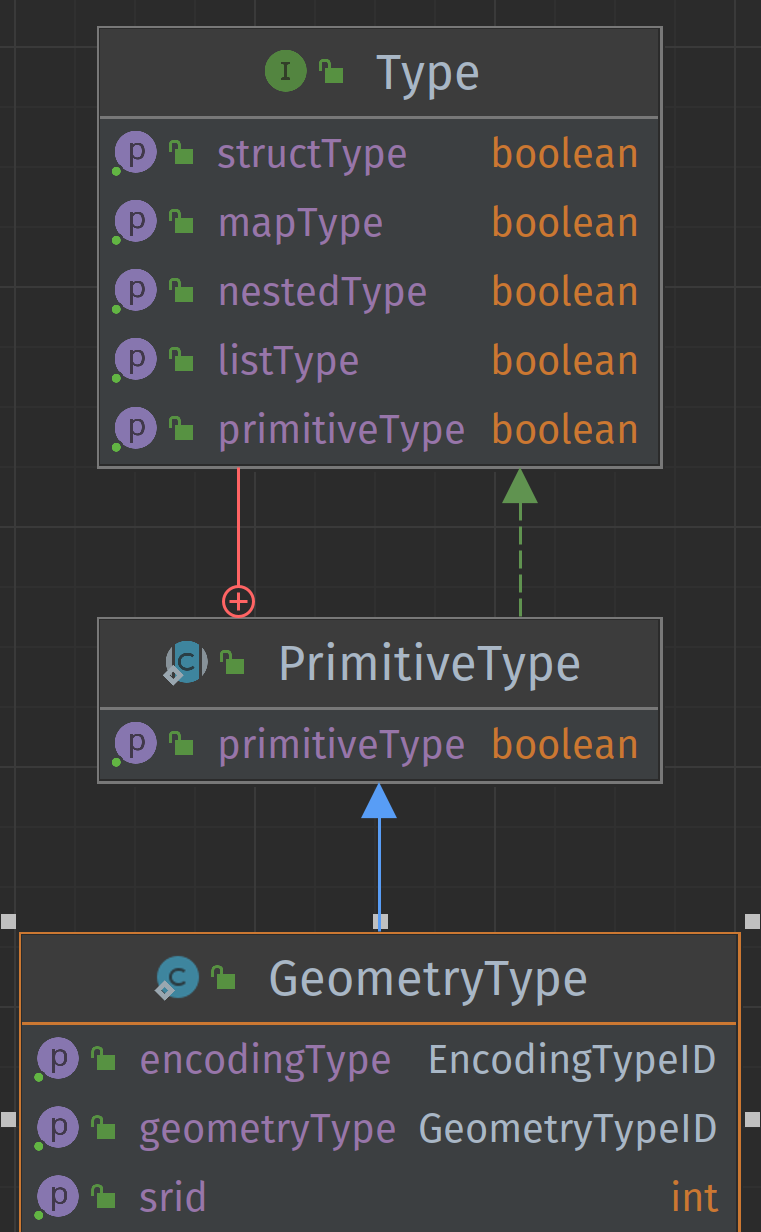Click the class icon beside PrimitiveType
Image resolution: width=761 pixels, height=1232 pixels.
[187, 663]
